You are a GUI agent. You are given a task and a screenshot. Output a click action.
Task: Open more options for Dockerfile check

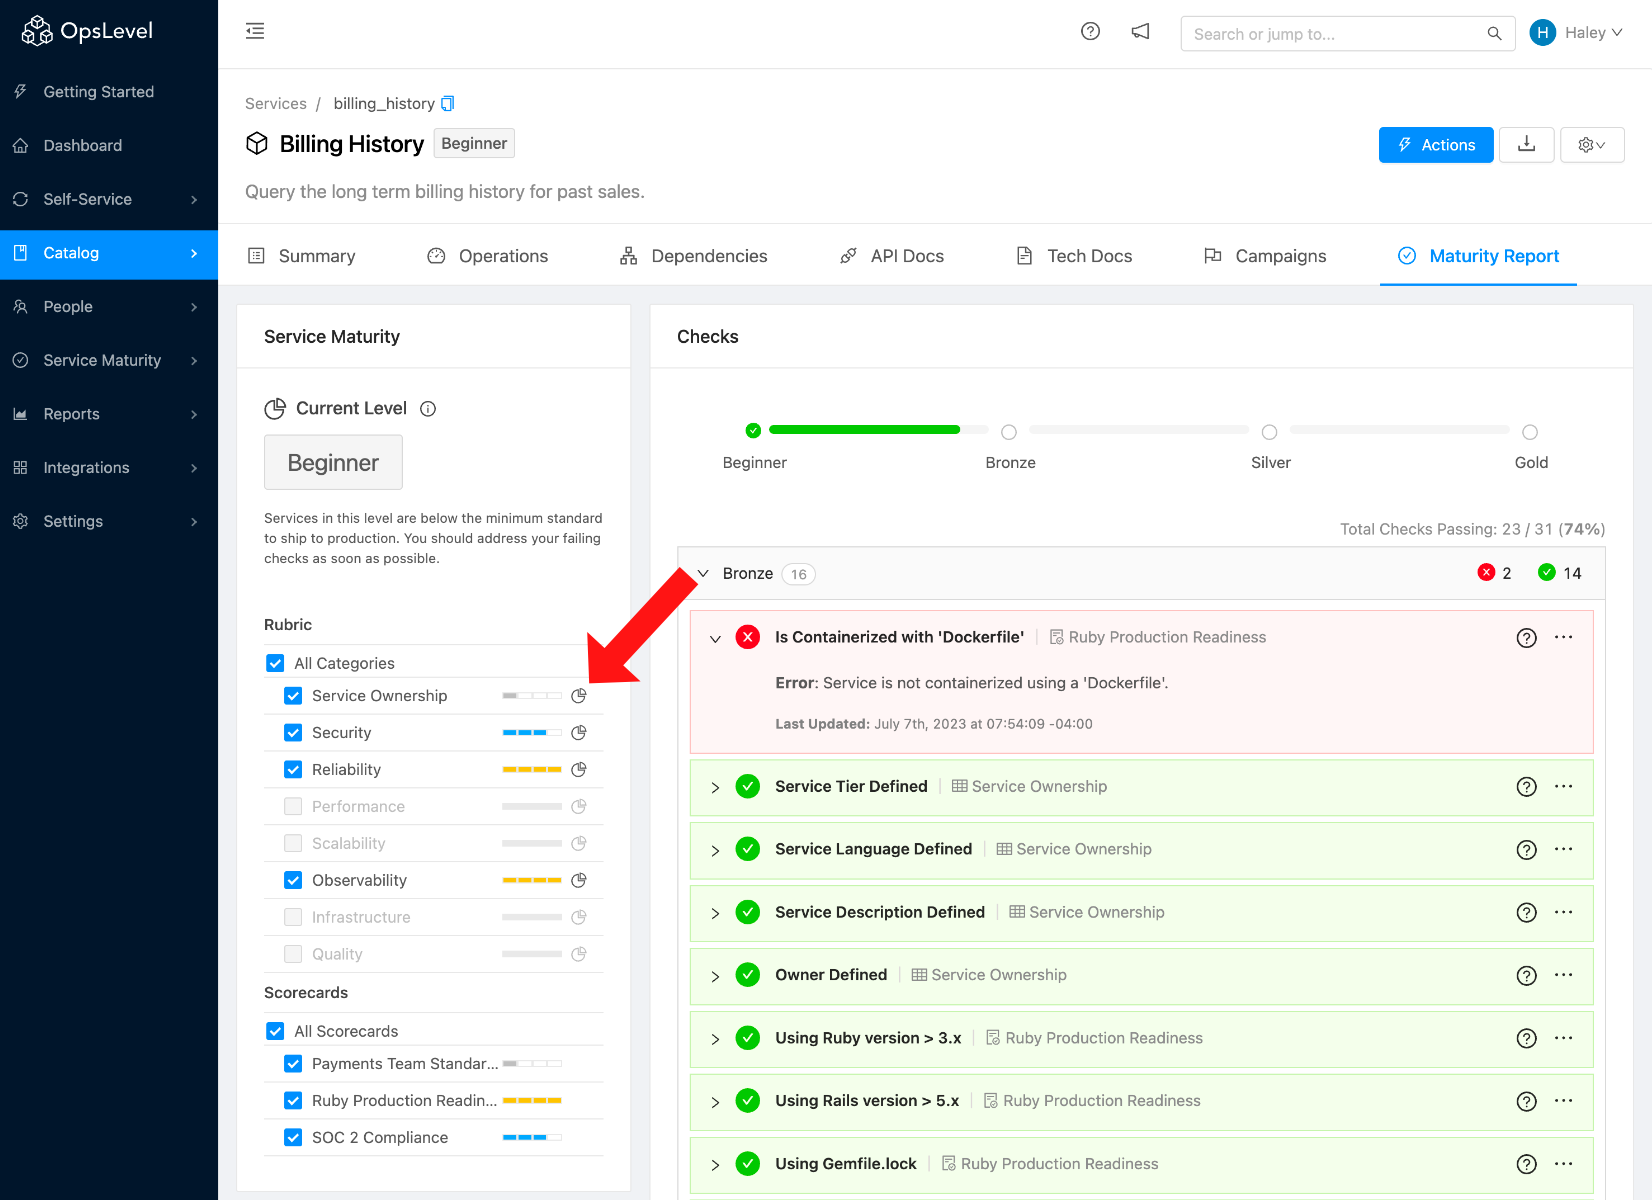click(x=1564, y=637)
